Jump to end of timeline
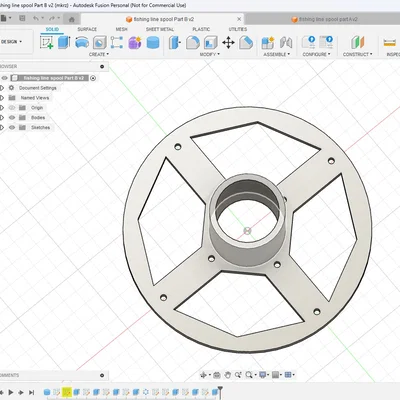This screenshot has width=400, height=400. [31, 392]
